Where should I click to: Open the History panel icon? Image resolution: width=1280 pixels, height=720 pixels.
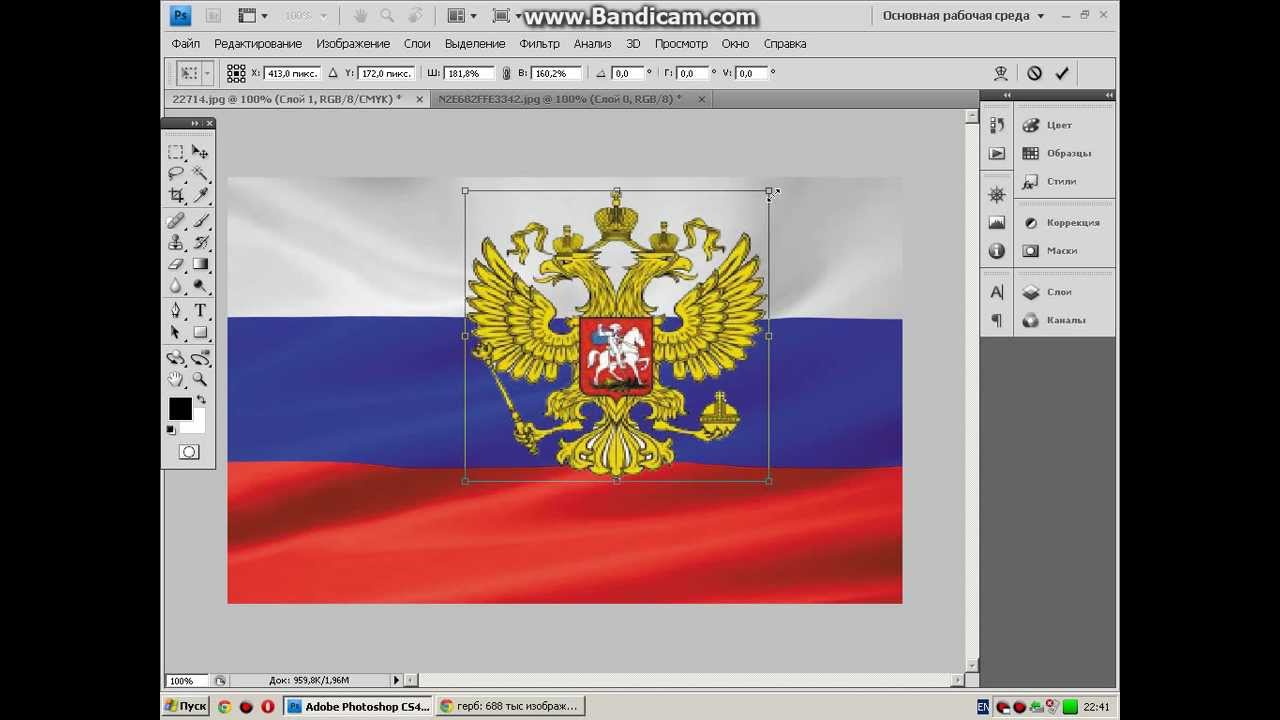click(996, 125)
